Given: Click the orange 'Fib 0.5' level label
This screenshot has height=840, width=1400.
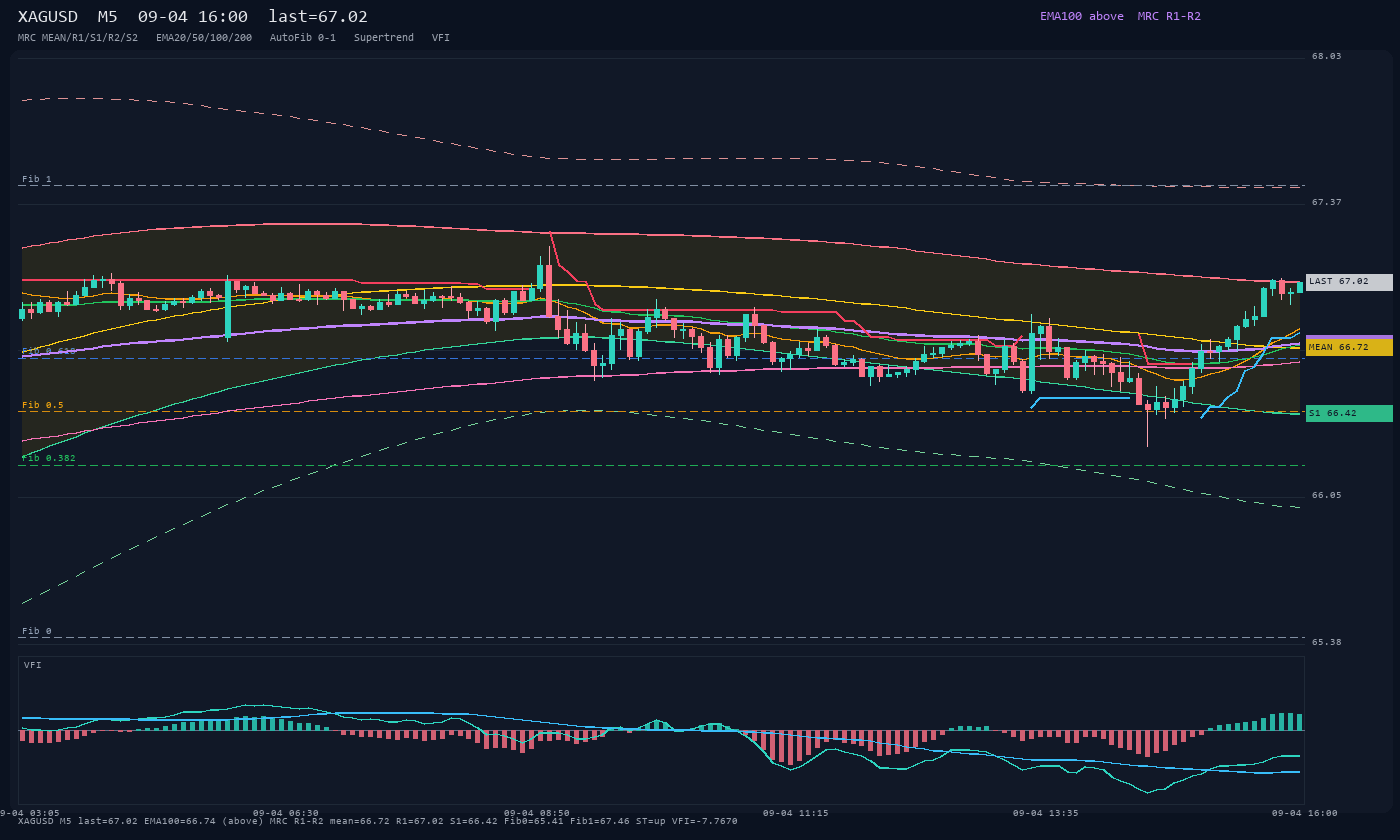Looking at the screenshot, I should tap(43, 405).
